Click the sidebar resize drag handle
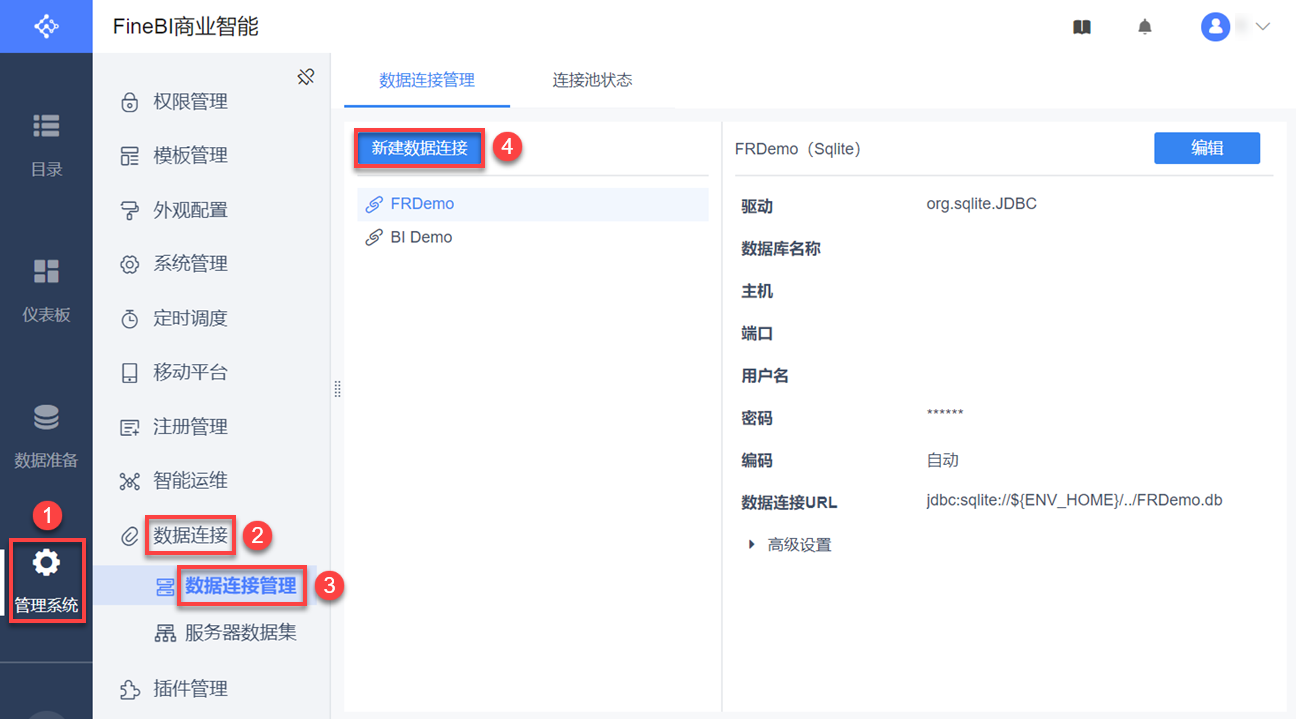The width and height of the screenshot is (1296, 719). click(x=337, y=389)
